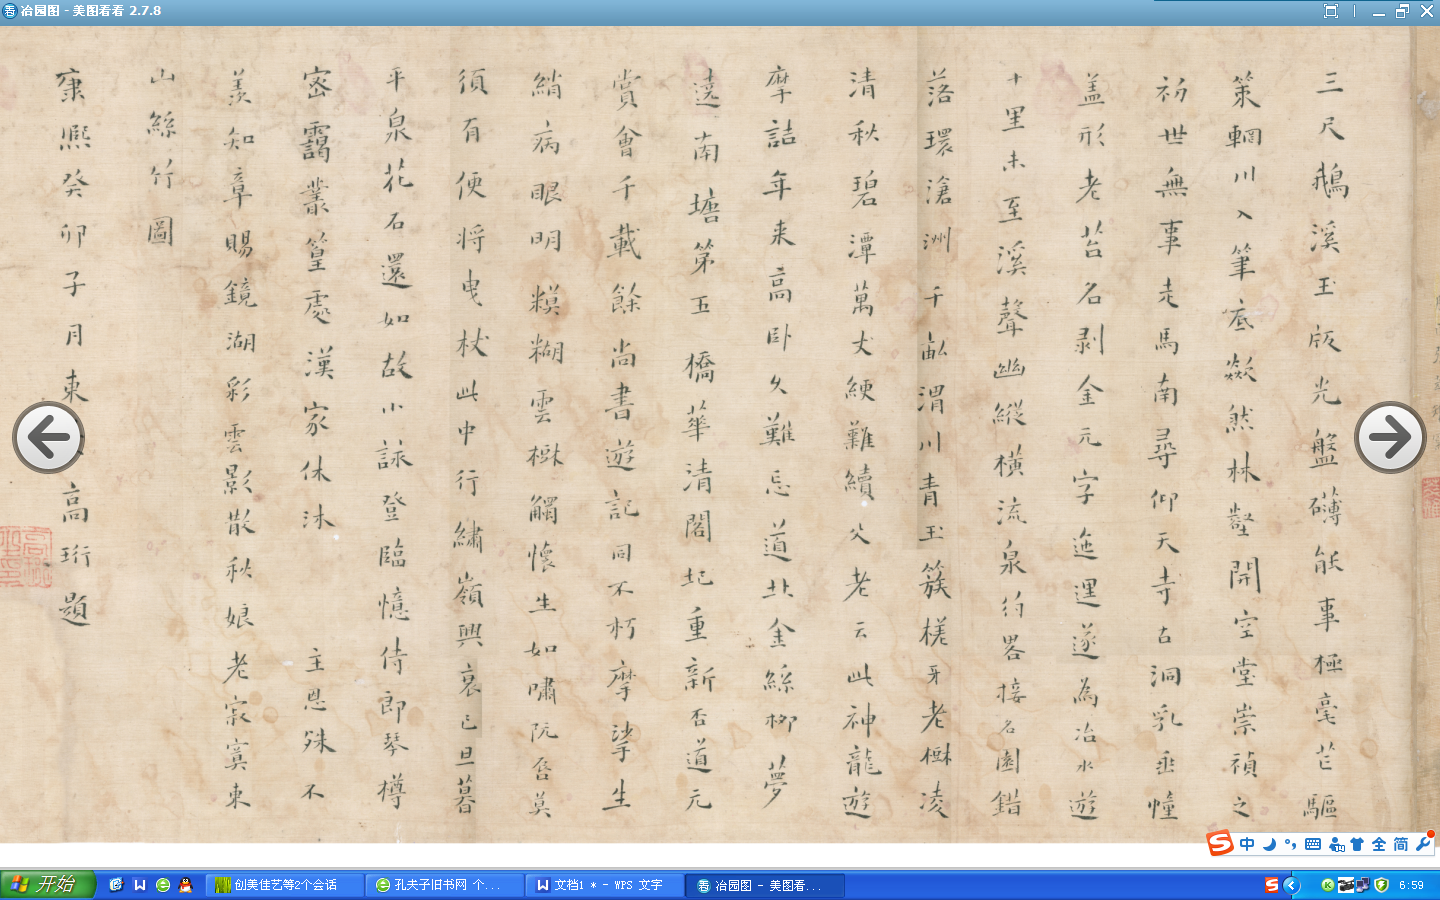Go to previous image with left arrow

[x=48, y=437]
